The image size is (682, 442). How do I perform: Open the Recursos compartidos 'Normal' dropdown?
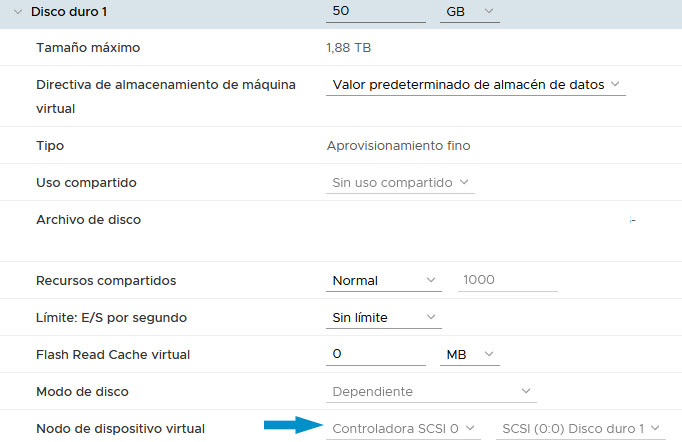(x=384, y=281)
